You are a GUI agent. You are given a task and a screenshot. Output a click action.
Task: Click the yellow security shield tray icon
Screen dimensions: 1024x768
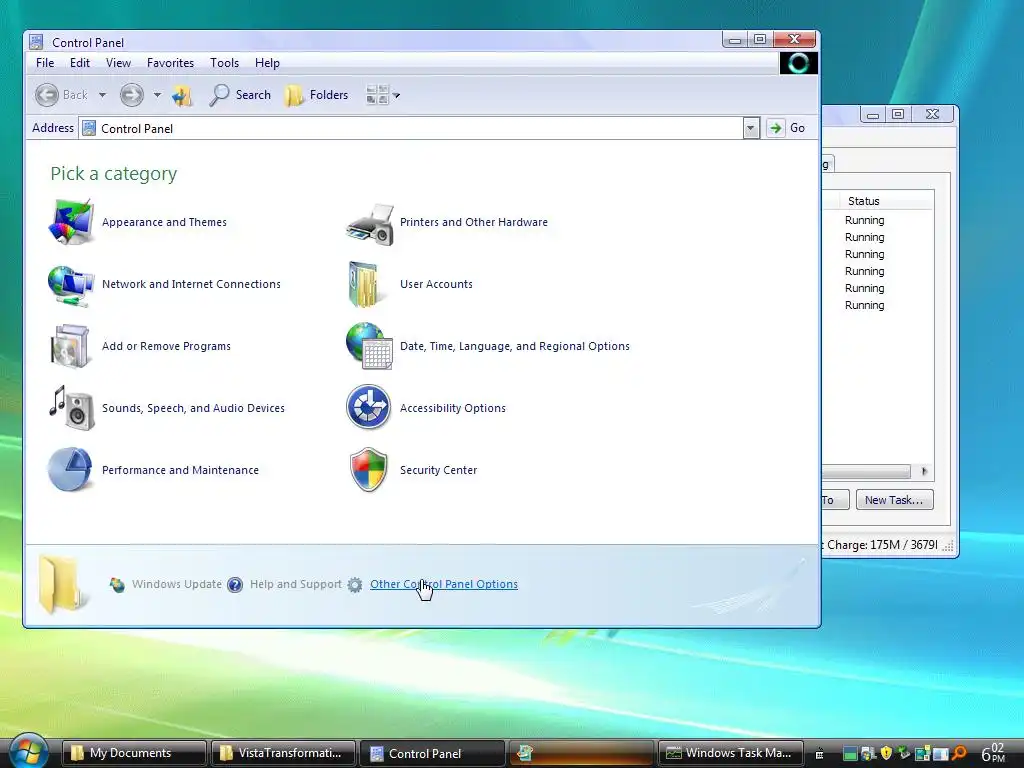coord(886,754)
